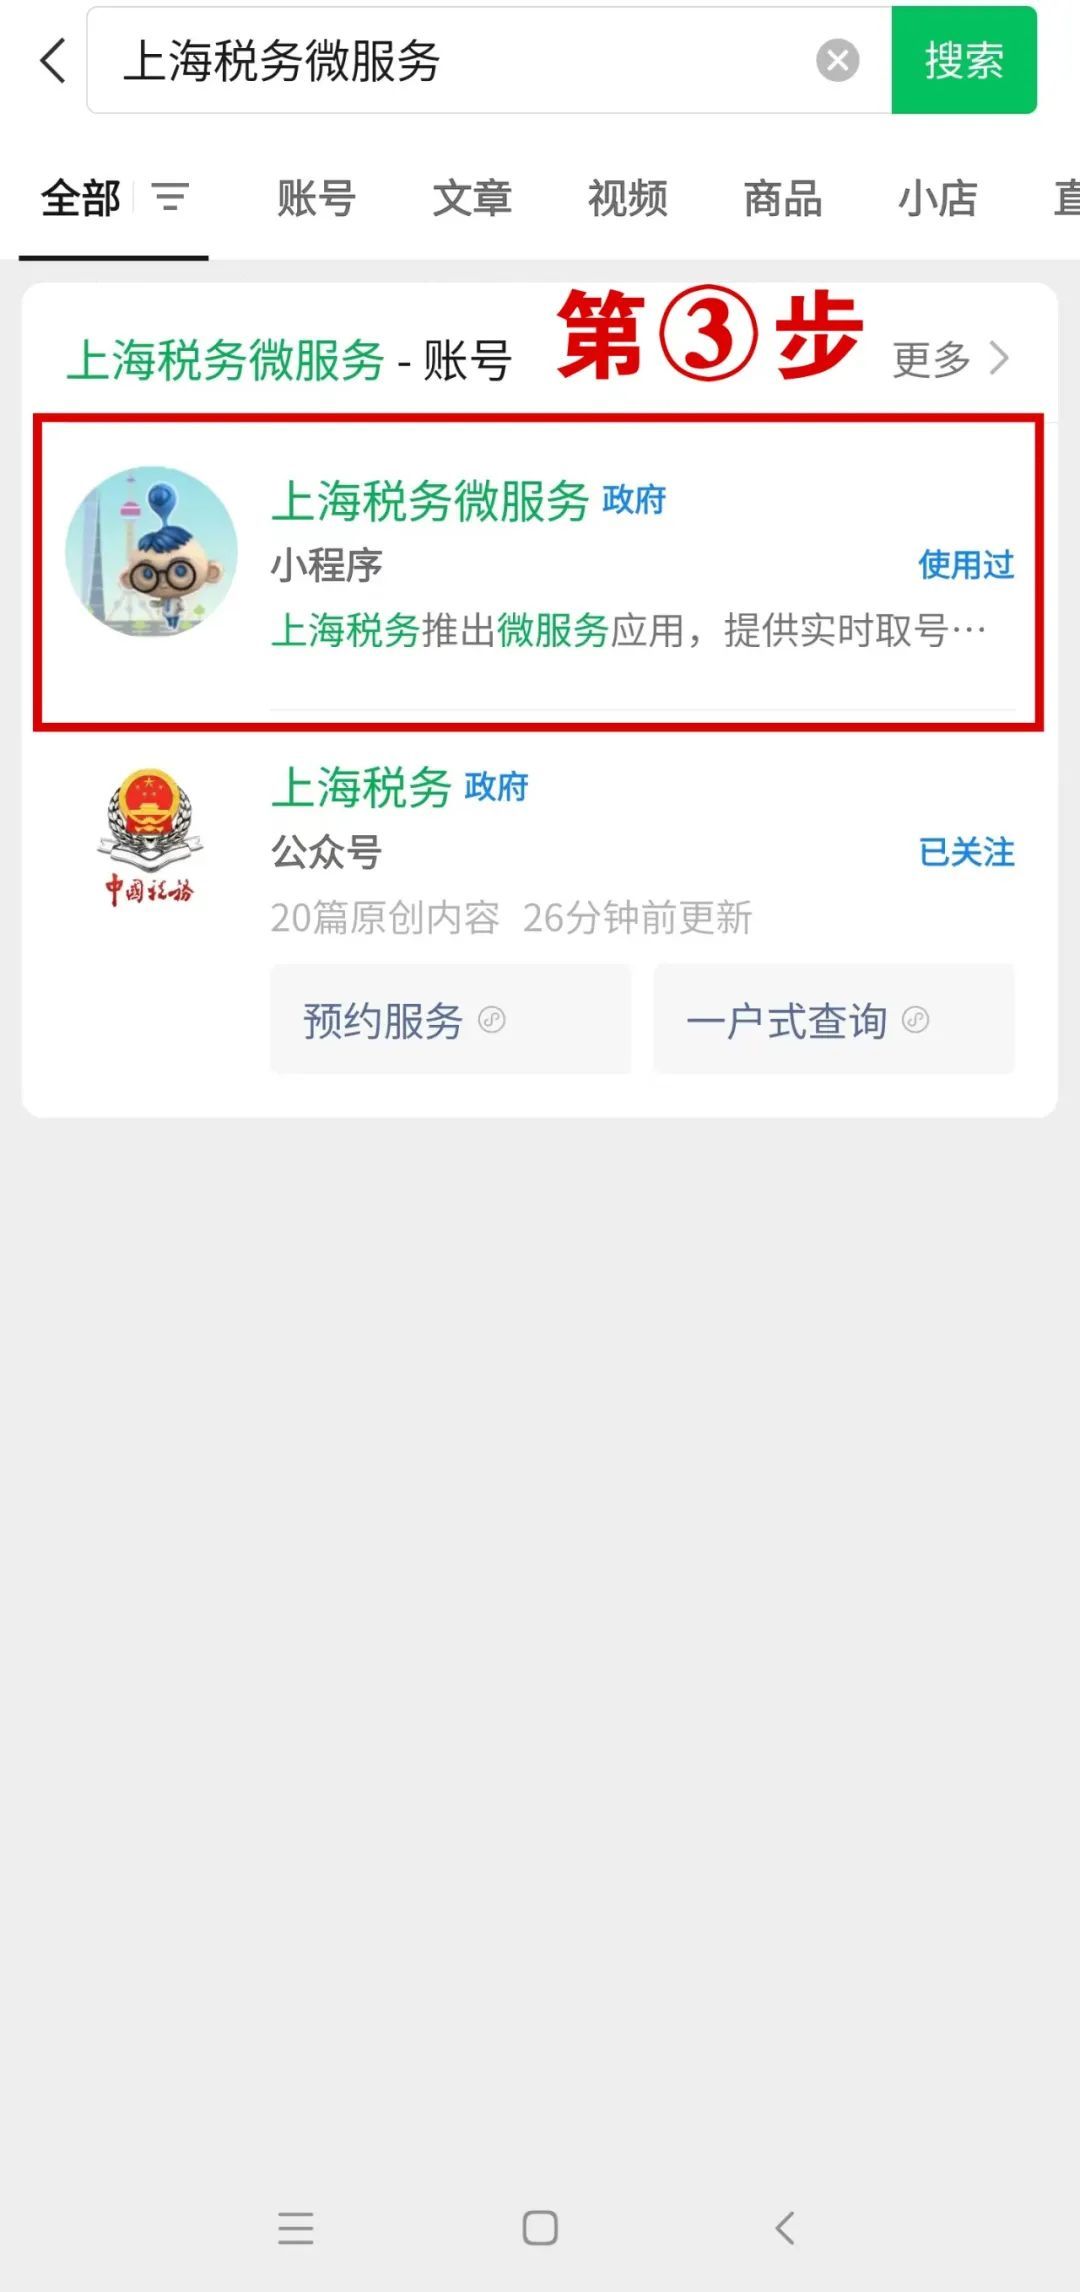Tap the 上海税务微服务 mini program title
Screen dimensions: 1080x2292
430,500
